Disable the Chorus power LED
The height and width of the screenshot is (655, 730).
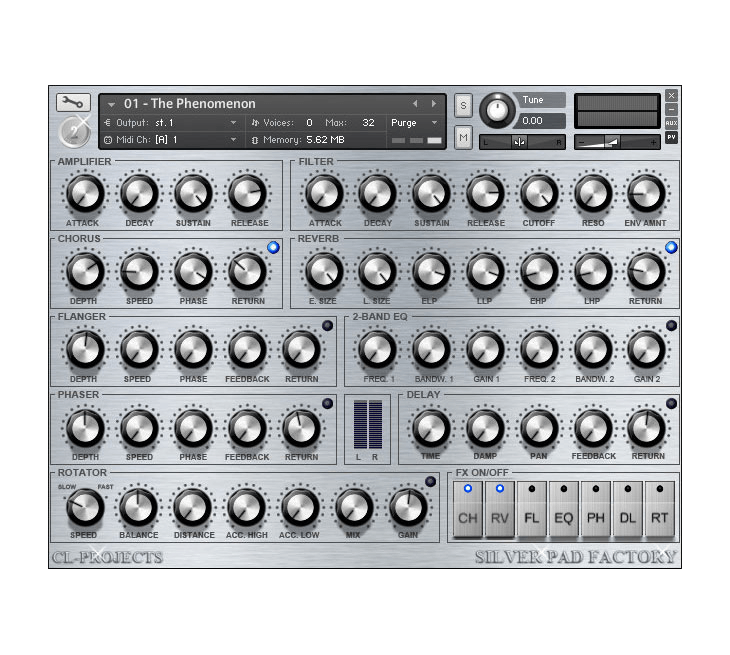pyautogui.click(x=273, y=247)
